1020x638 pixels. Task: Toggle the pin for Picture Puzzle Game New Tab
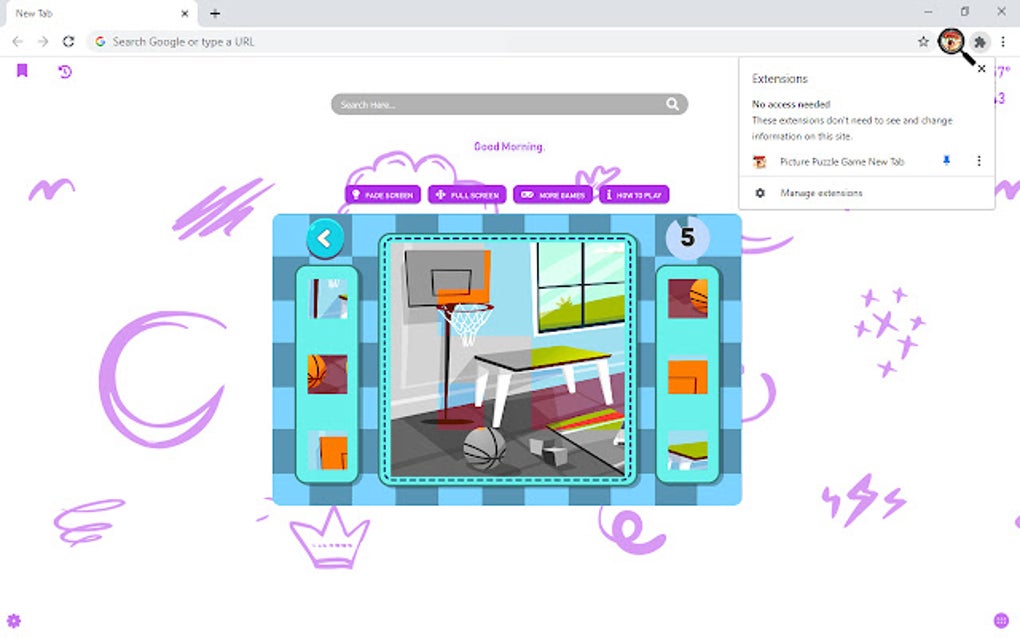(x=945, y=161)
